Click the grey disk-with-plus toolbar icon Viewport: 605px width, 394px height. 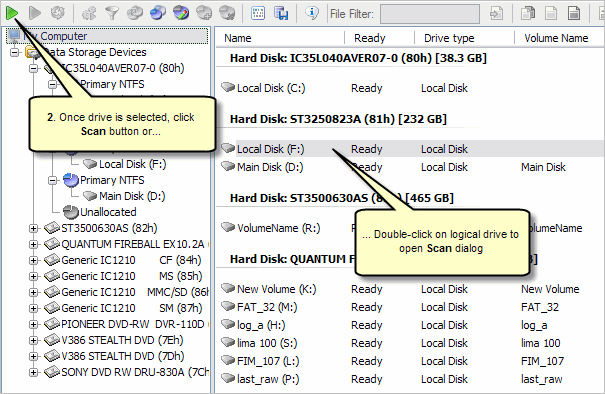coord(204,13)
